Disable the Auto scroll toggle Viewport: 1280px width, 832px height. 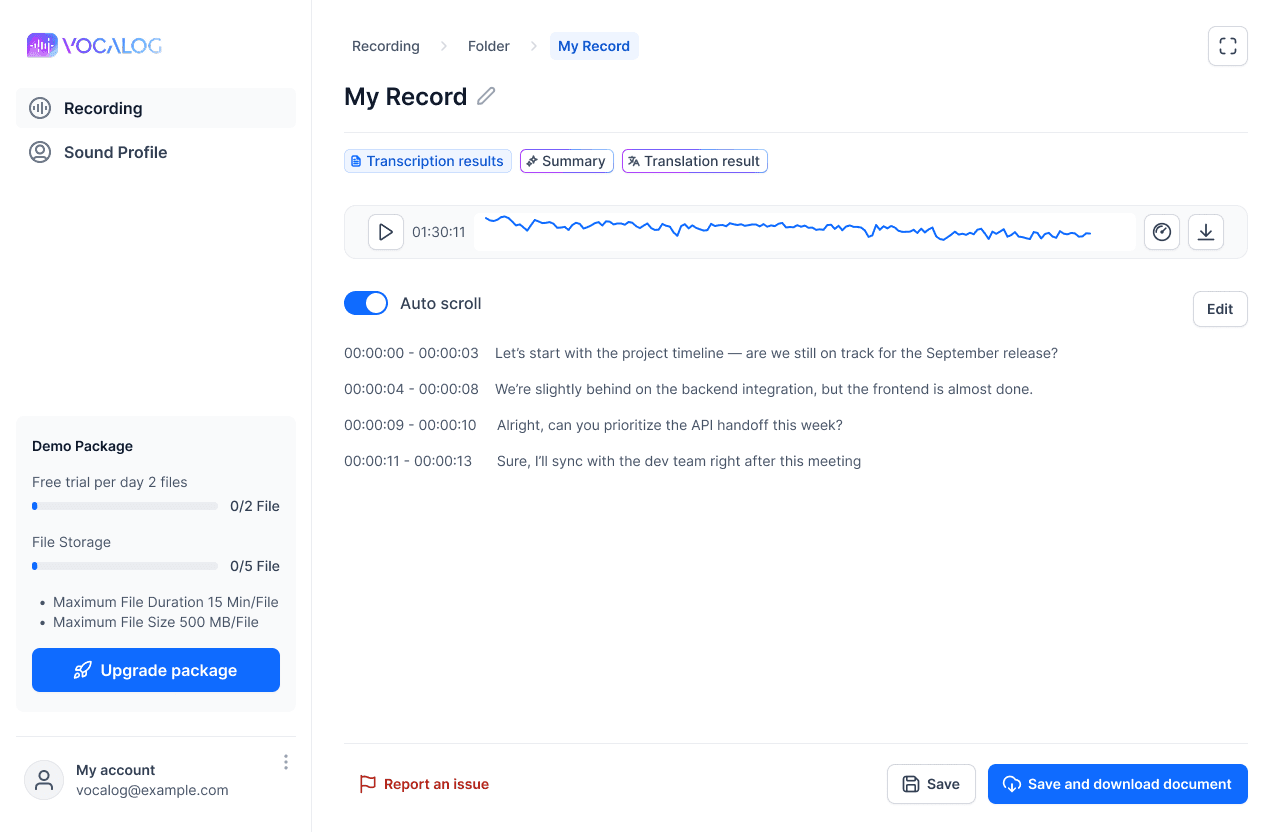point(366,302)
